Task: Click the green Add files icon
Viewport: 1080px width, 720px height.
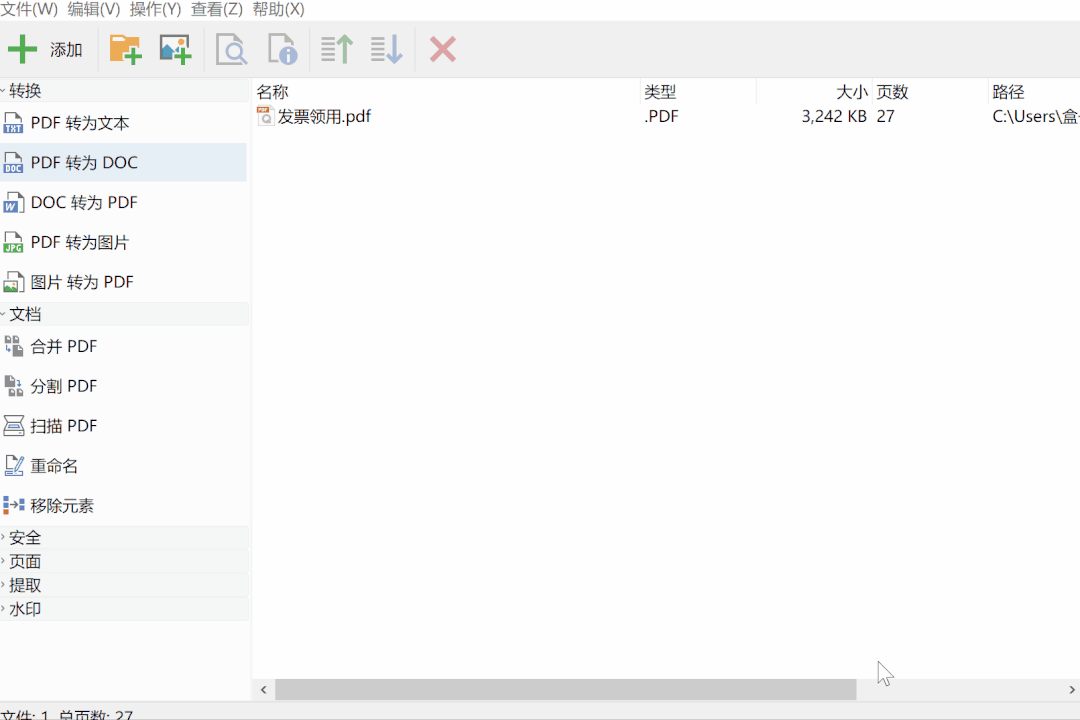Action: tap(22, 48)
